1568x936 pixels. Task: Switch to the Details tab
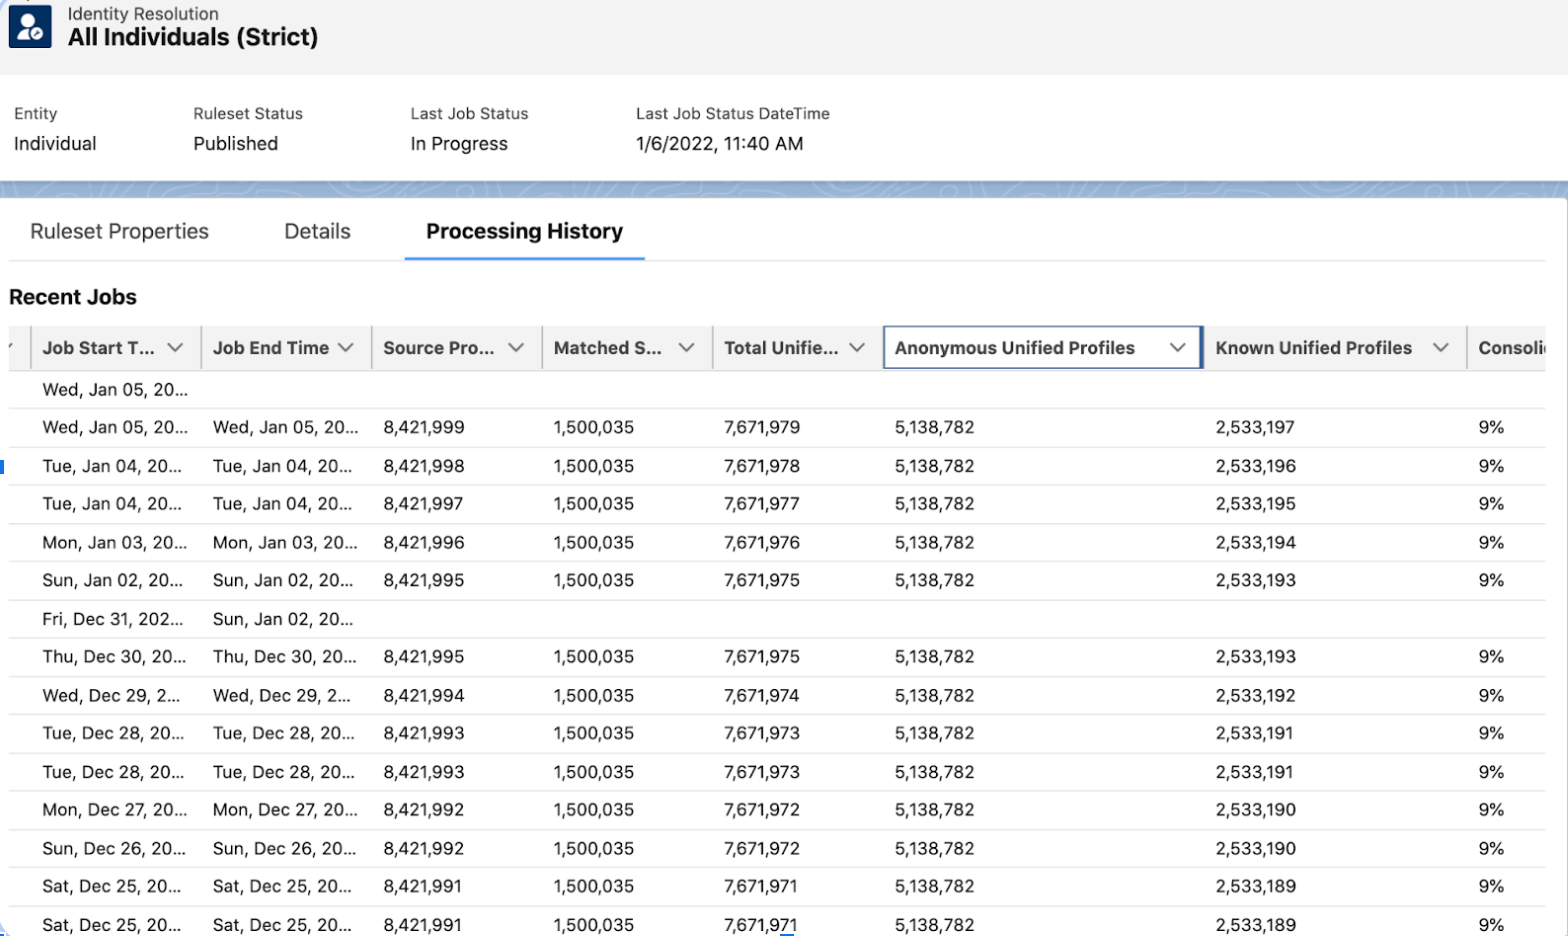(317, 232)
